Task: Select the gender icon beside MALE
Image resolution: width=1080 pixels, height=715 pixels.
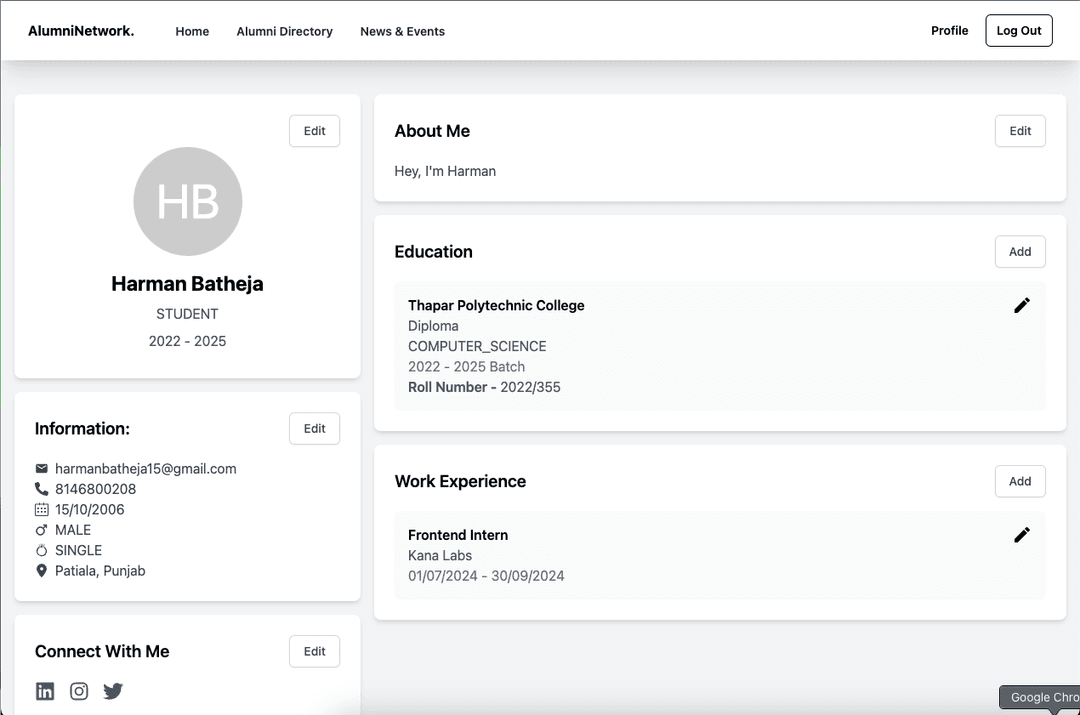Action: tap(41, 530)
